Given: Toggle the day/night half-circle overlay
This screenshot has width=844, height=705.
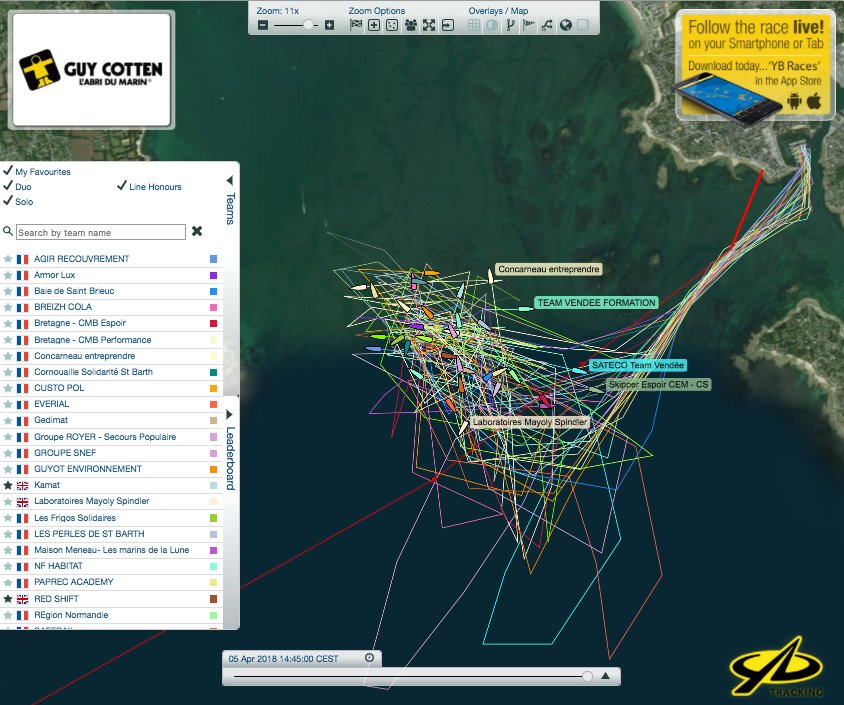Looking at the screenshot, I should point(492,25).
